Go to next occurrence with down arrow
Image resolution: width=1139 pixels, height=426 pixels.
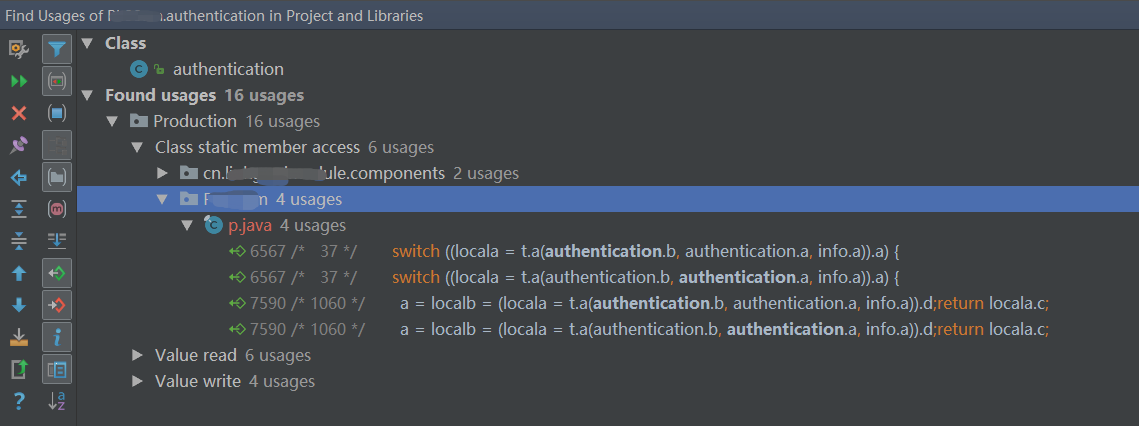[x=18, y=305]
